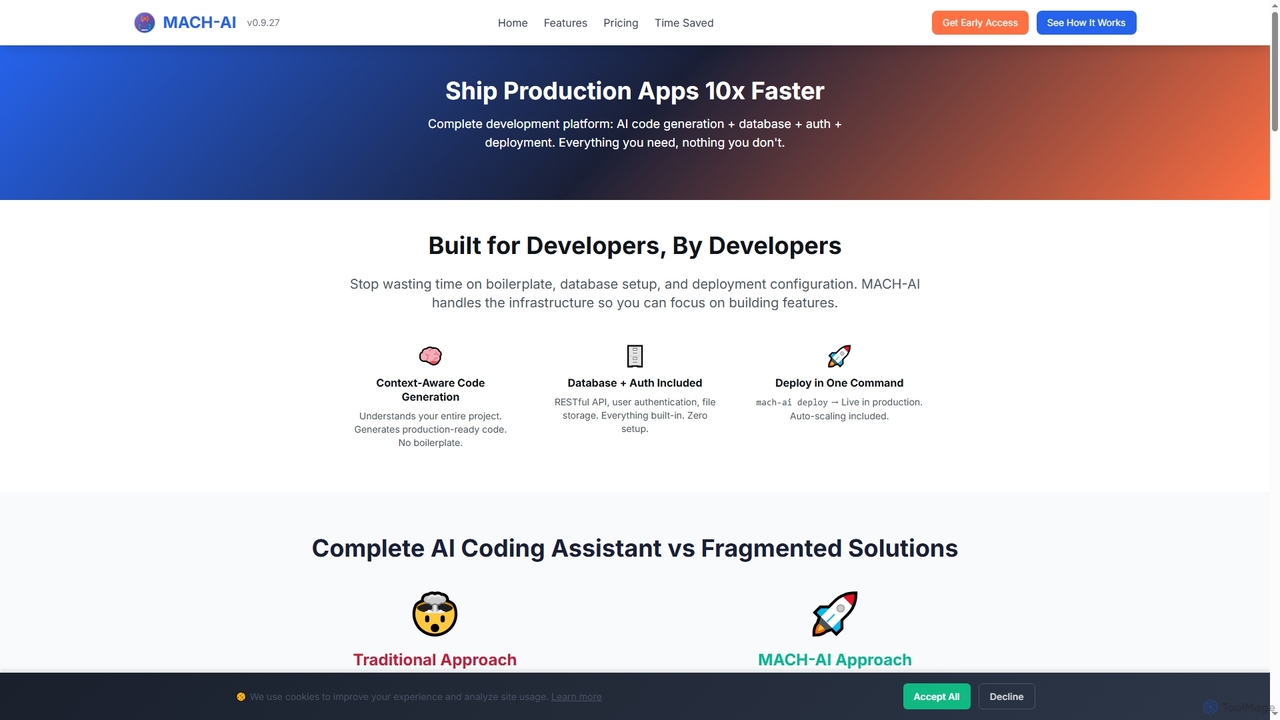Click the rocket icon above Deploy in One Command

839,356
